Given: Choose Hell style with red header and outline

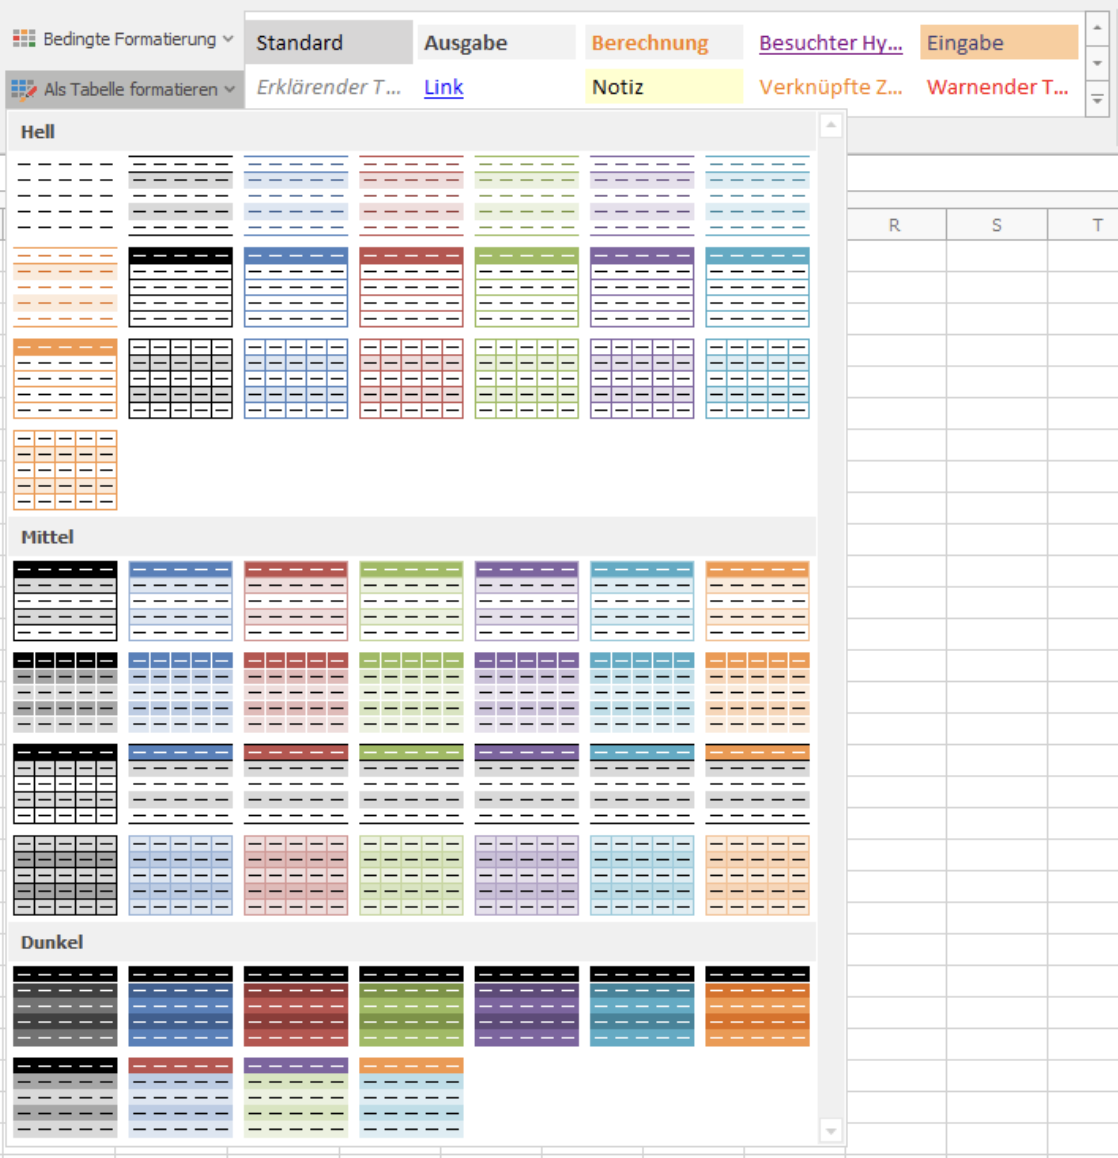Looking at the screenshot, I should point(411,287).
